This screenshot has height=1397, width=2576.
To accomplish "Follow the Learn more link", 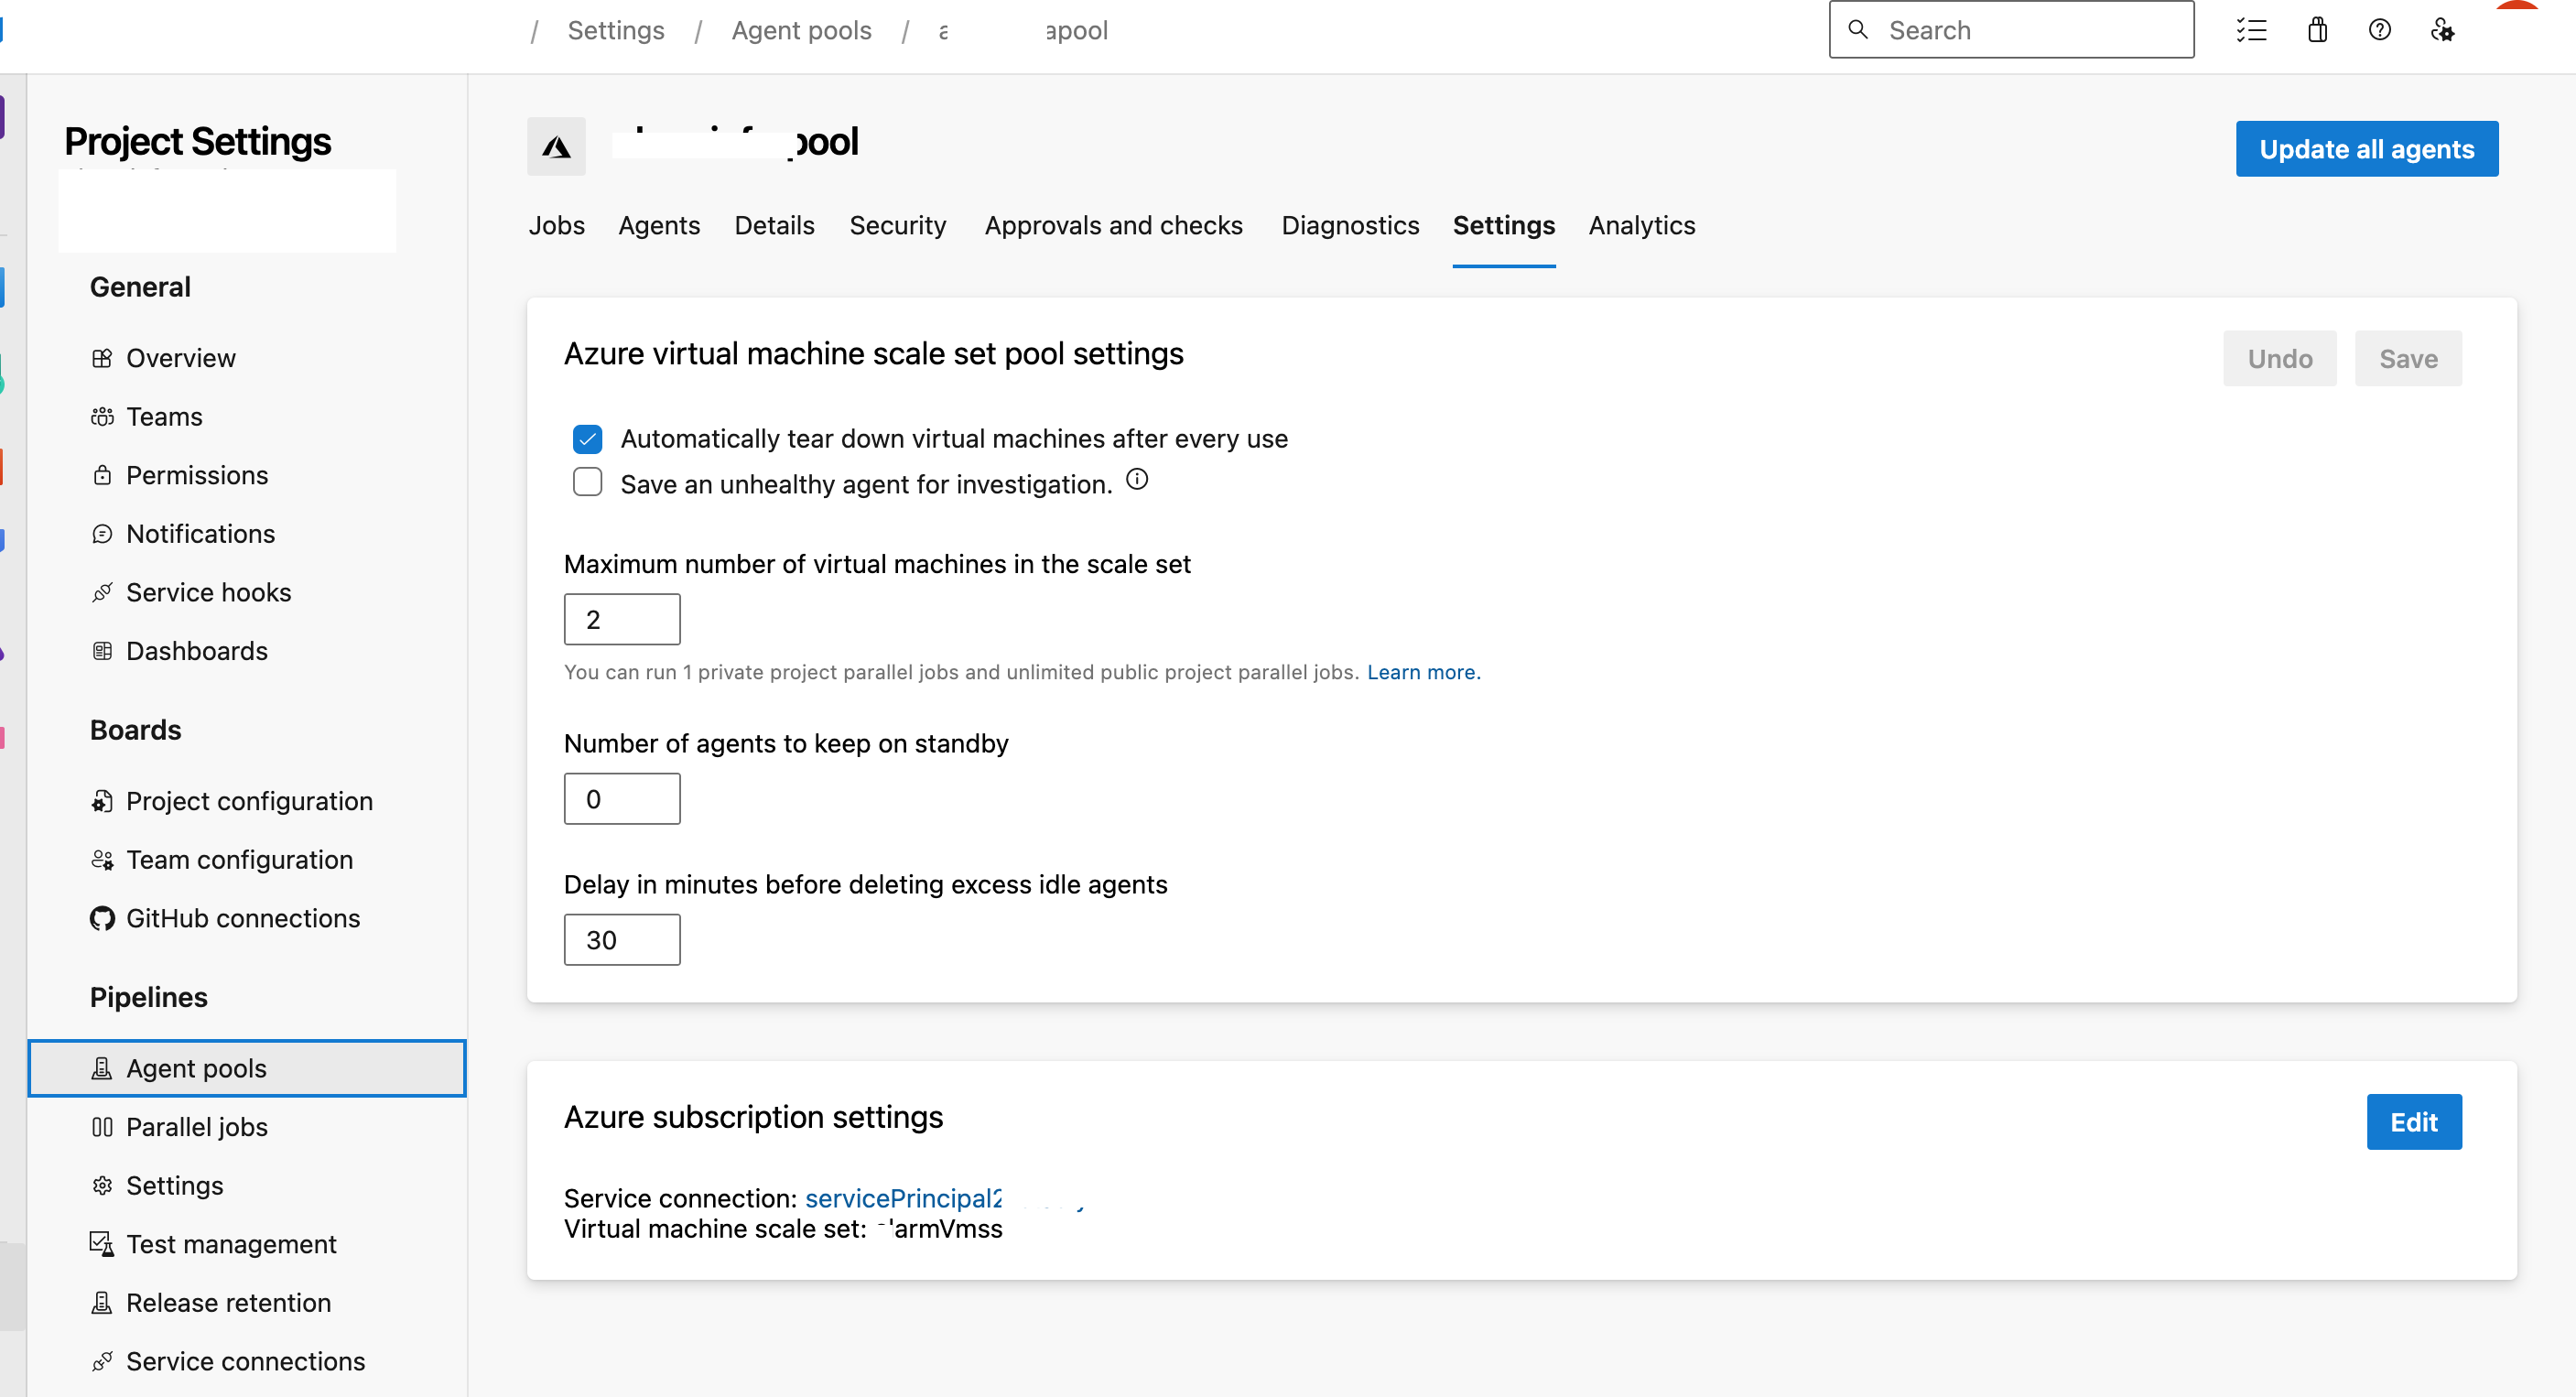I will point(1423,672).
